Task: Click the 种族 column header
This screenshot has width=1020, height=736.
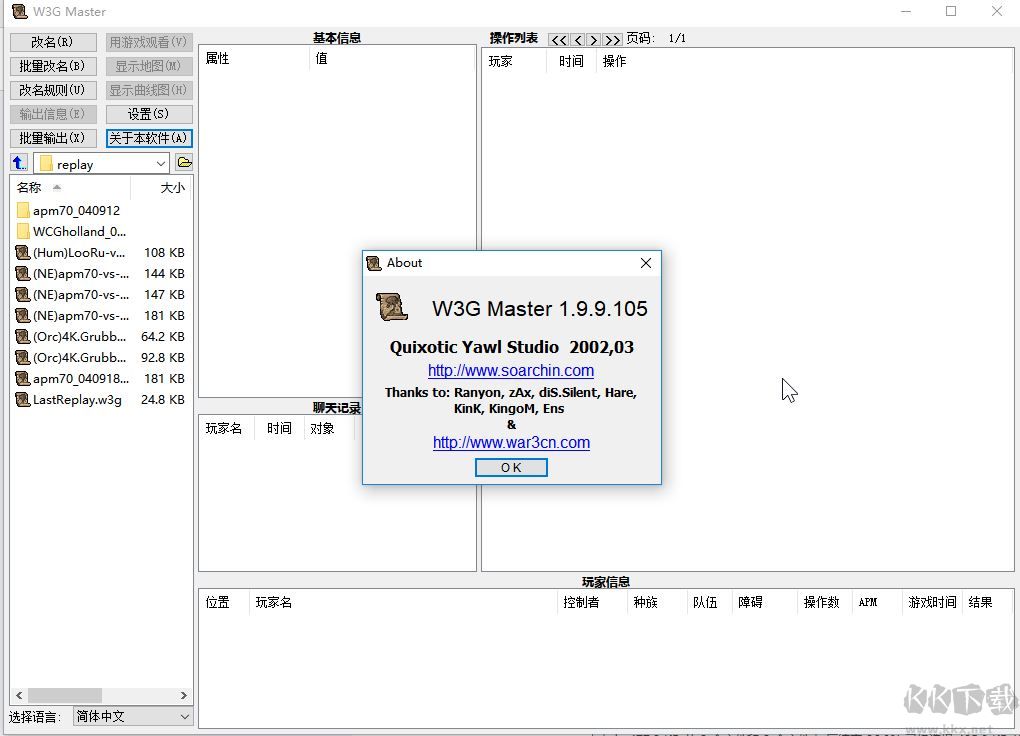Action: [x=656, y=603]
